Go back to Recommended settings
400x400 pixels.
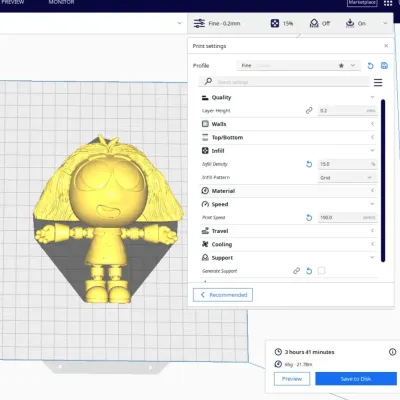pos(223,295)
